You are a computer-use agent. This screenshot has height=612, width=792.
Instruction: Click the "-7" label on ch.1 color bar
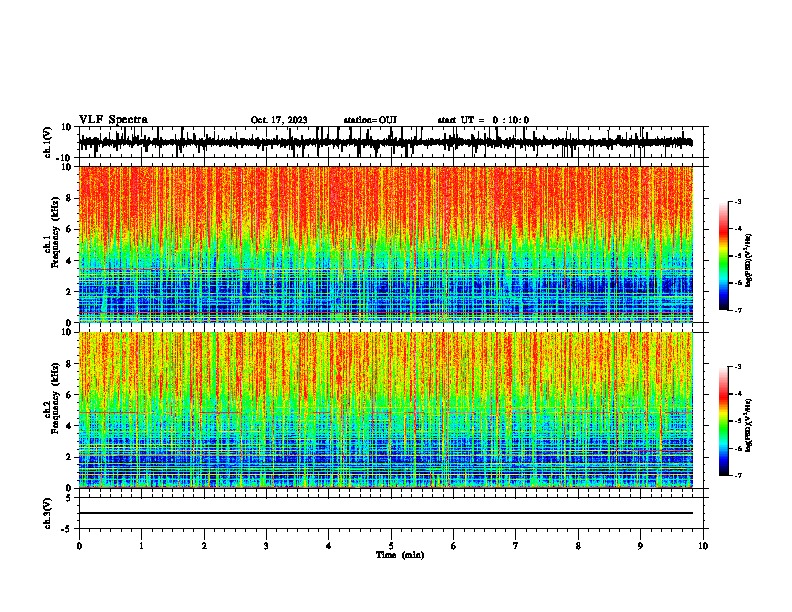[737, 310]
